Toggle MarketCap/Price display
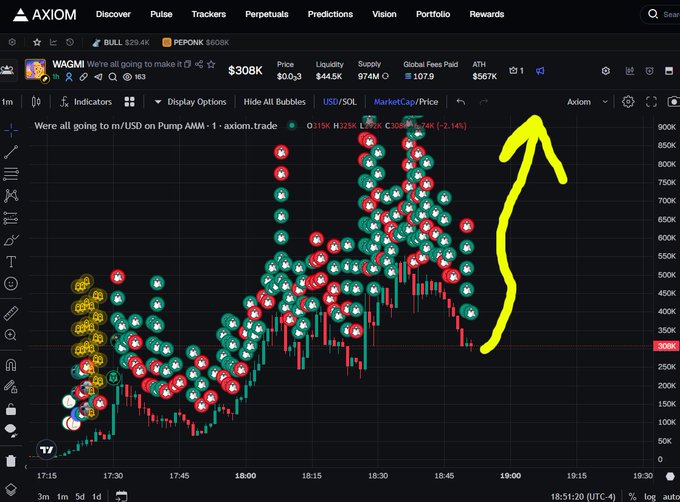 coord(406,102)
